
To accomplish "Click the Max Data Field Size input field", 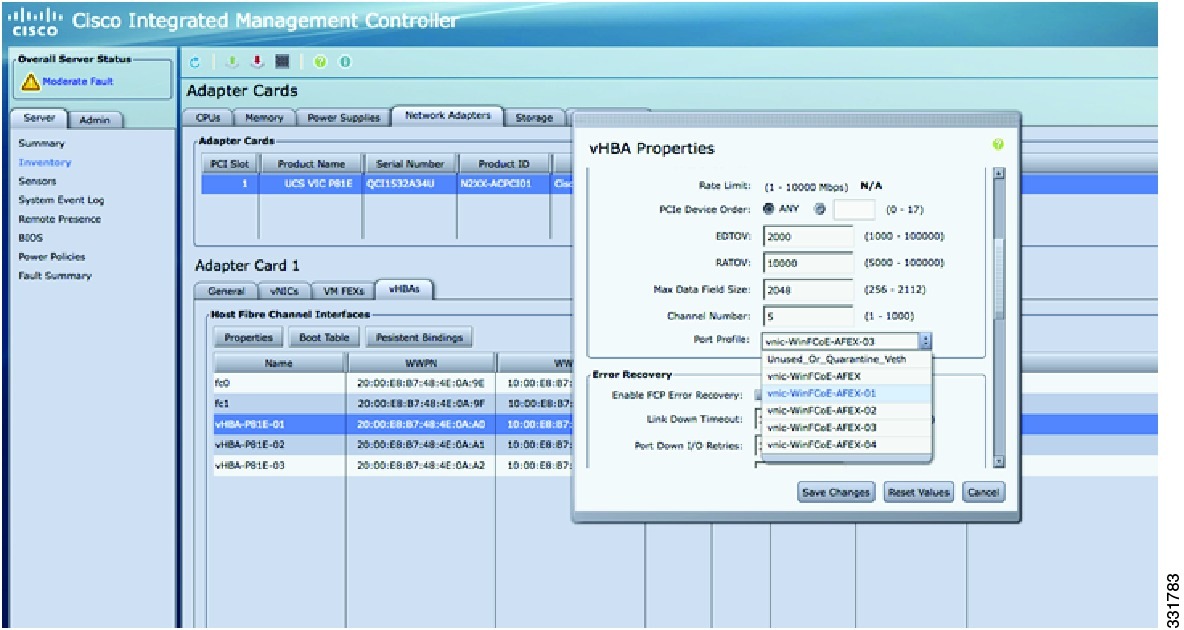I will click(x=808, y=289).
